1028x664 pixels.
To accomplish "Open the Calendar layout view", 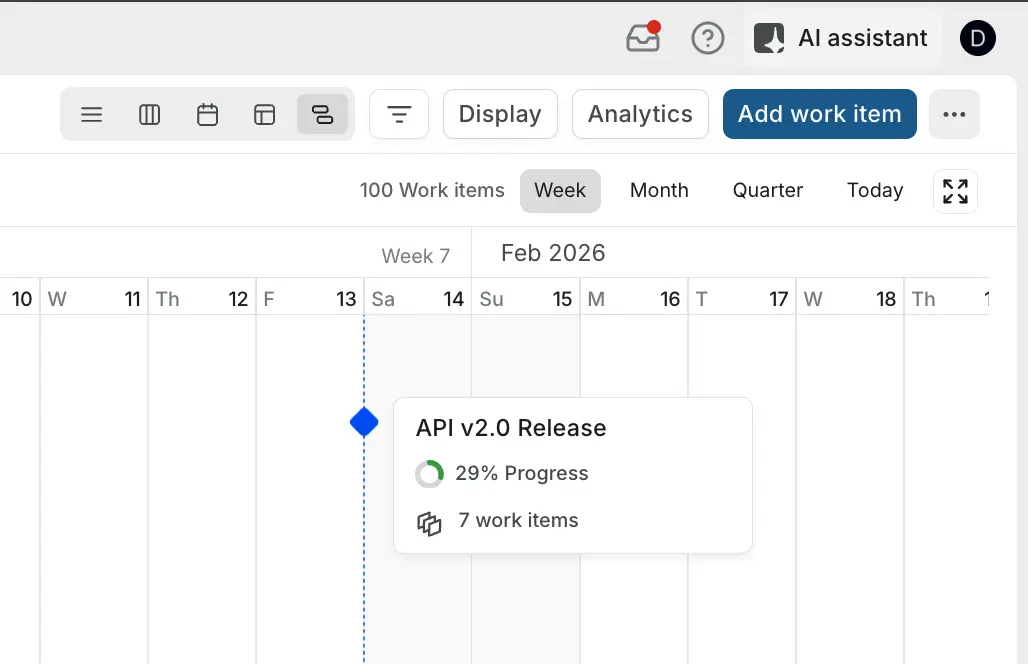I will click(207, 114).
